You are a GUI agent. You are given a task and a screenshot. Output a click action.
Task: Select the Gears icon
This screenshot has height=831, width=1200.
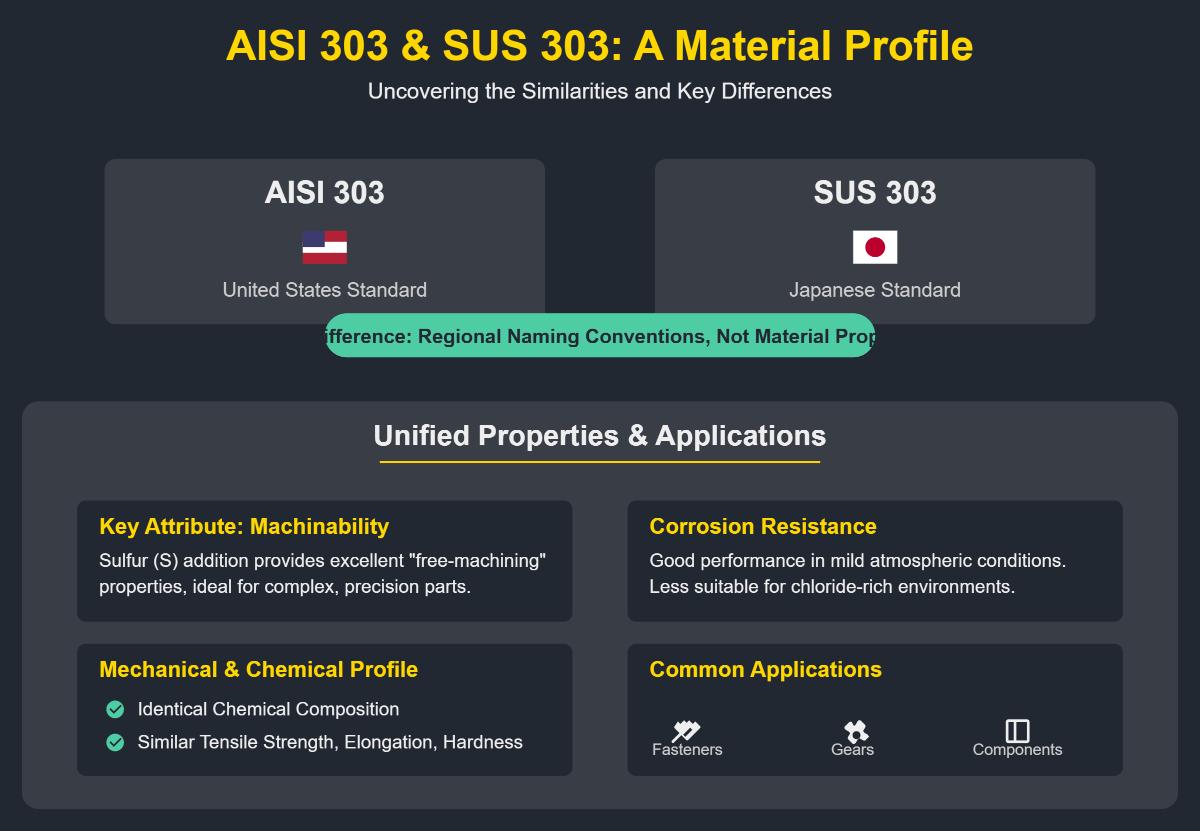(x=854, y=727)
